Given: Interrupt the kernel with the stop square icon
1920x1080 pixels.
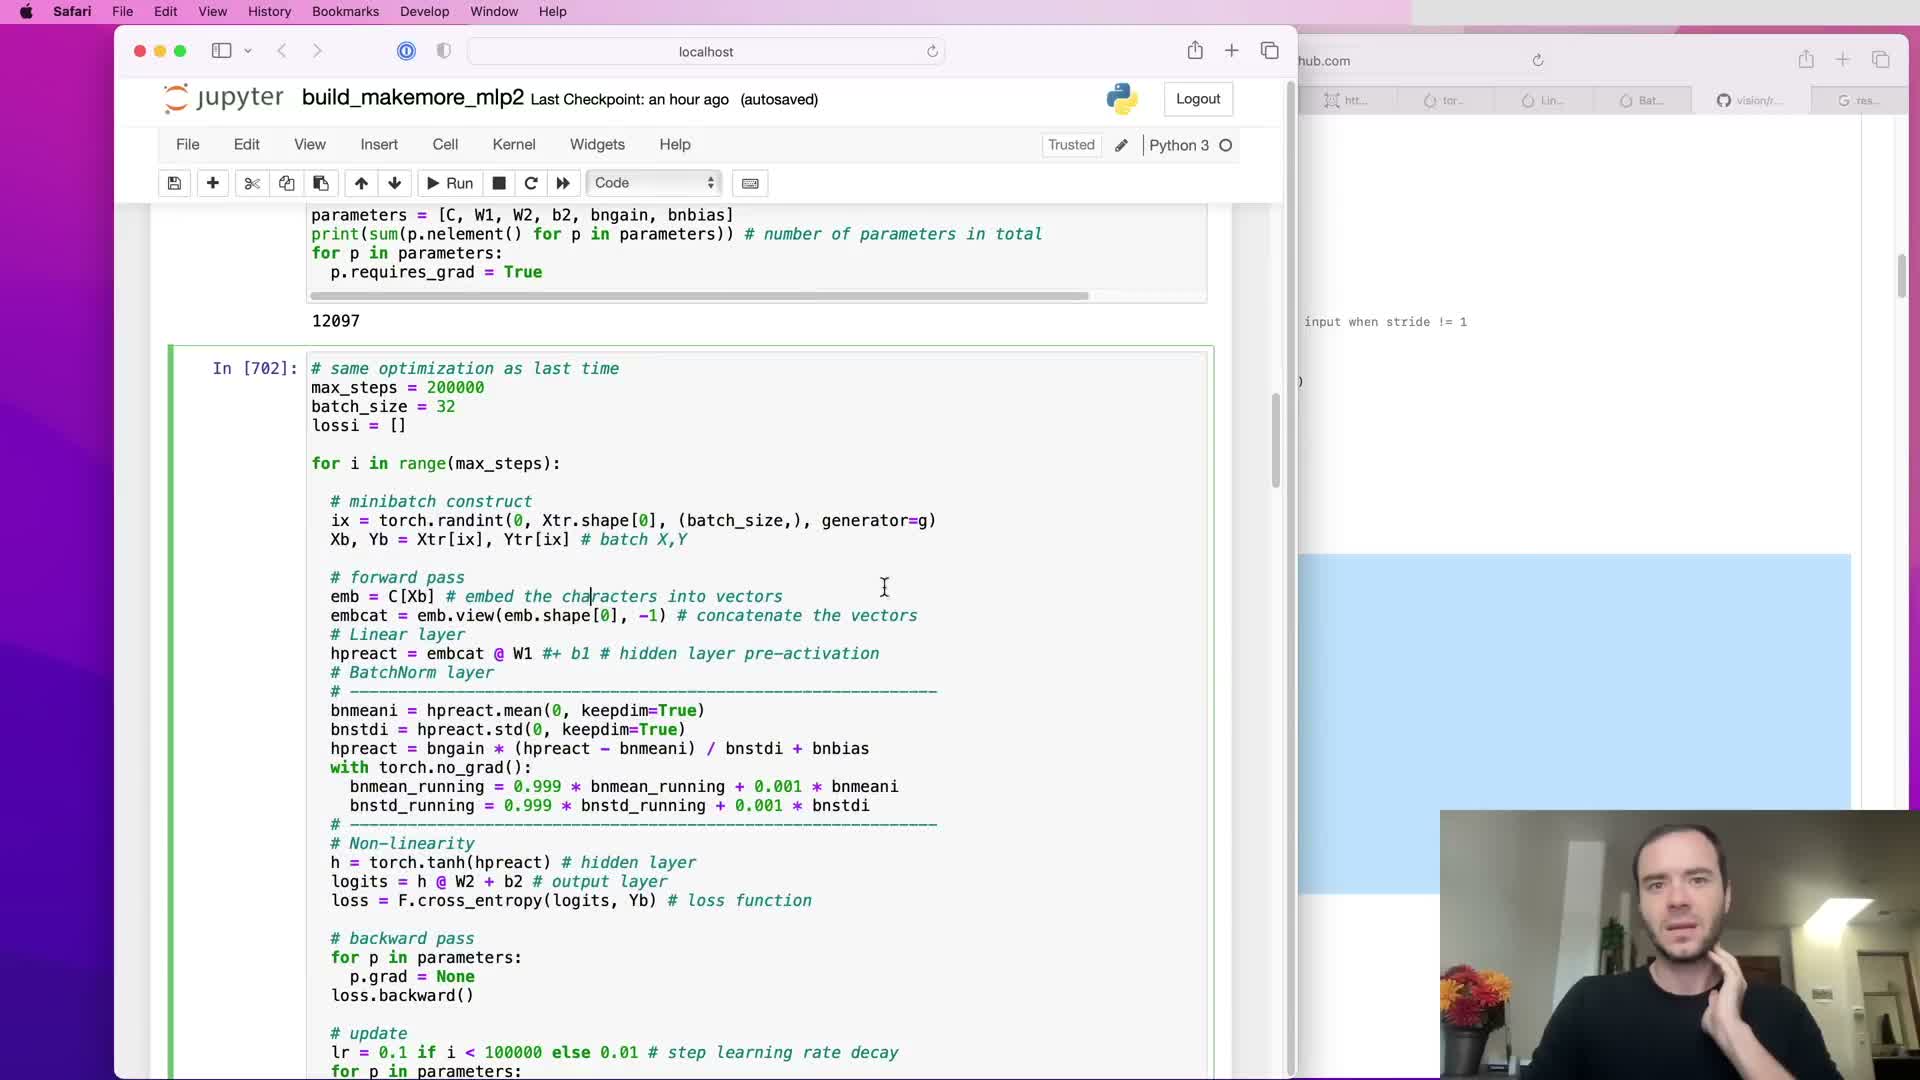Looking at the screenshot, I should [x=499, y=183].
